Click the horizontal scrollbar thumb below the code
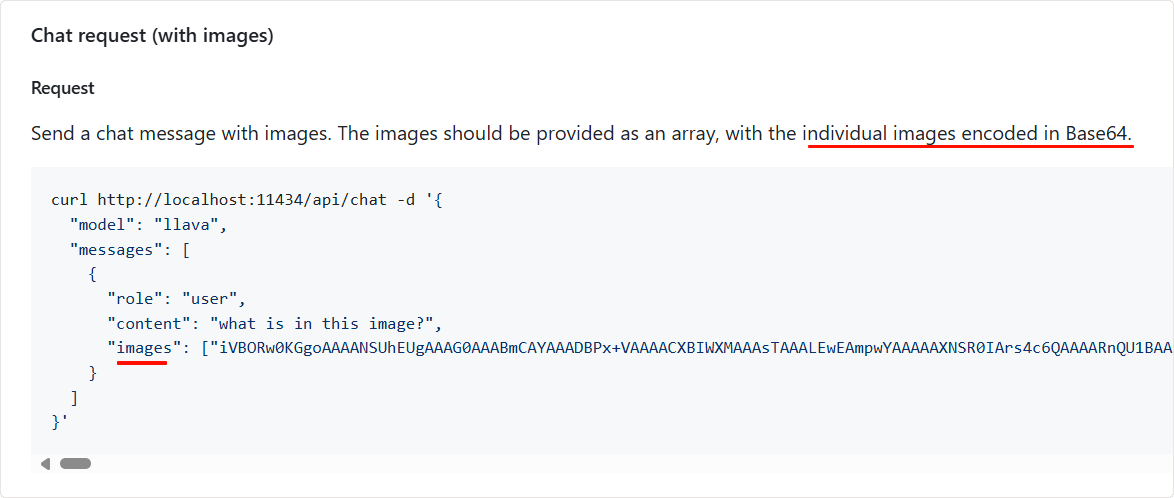The width and height of the screenshot is (1174, 498). [x=75, y=464]
